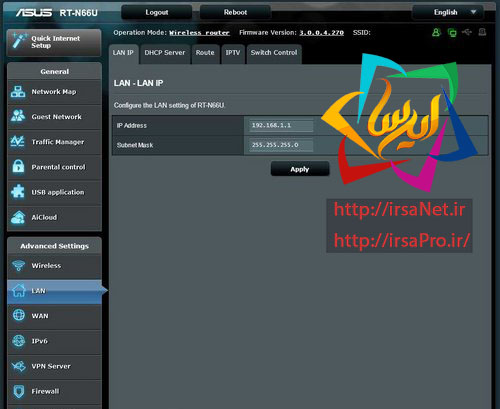This screenshot has height=409, width=500.
Task: Open Quick Internet Setup wizard
Action: pos(54,42)
